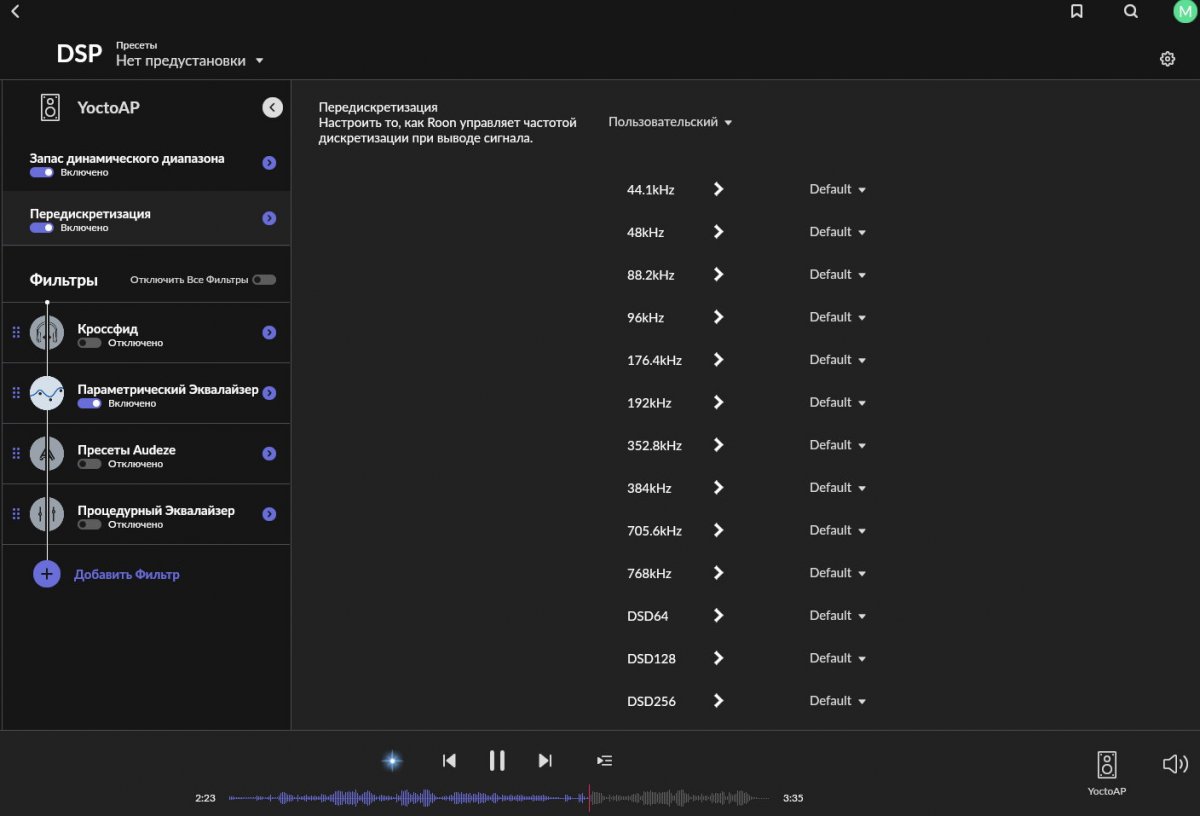Open Default dropdown for 384kHz
1200x816 pixels.
coord(837,488)
